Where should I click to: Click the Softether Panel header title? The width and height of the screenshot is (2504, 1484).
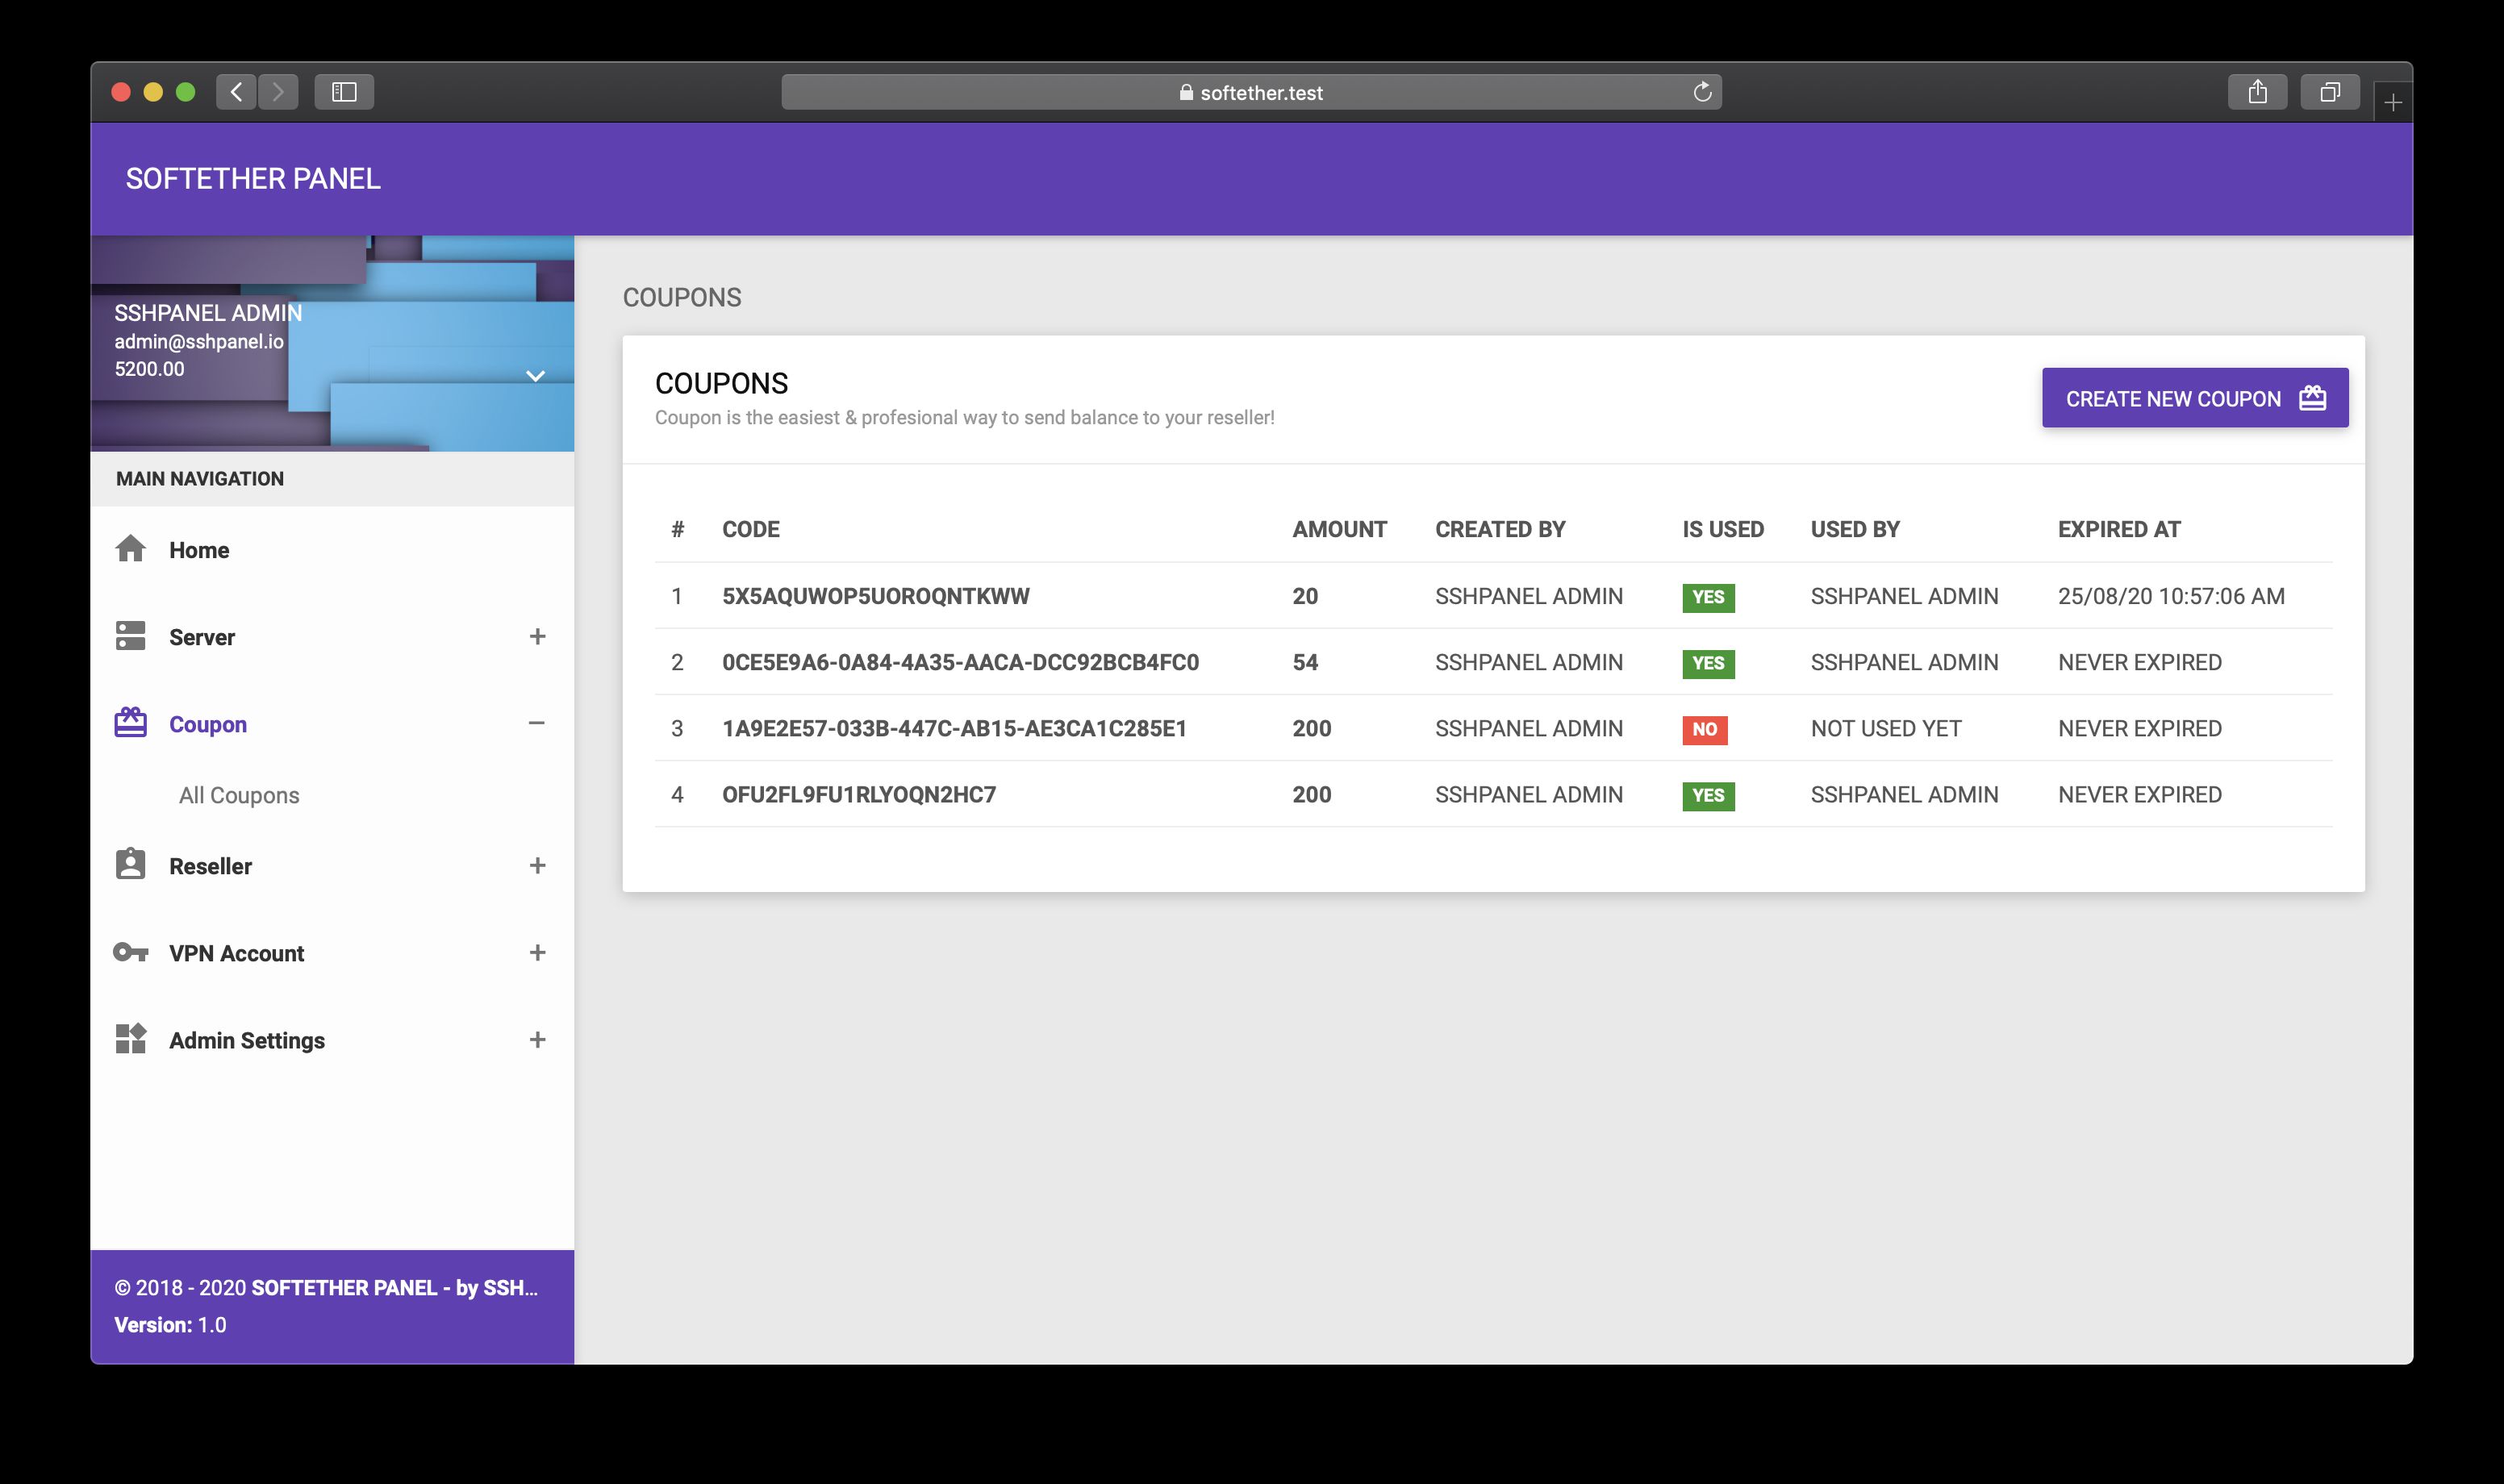pos(253,179)
